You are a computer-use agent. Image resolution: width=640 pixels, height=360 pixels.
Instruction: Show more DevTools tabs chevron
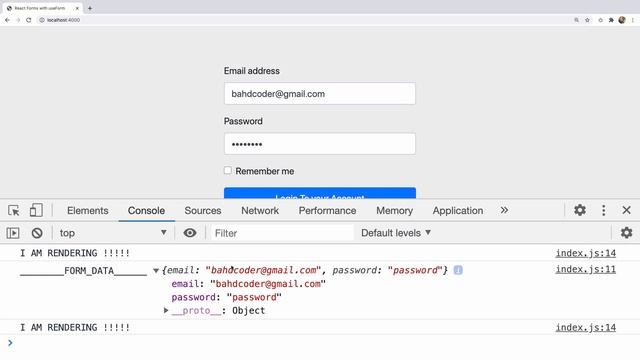[x=504, y=210]
